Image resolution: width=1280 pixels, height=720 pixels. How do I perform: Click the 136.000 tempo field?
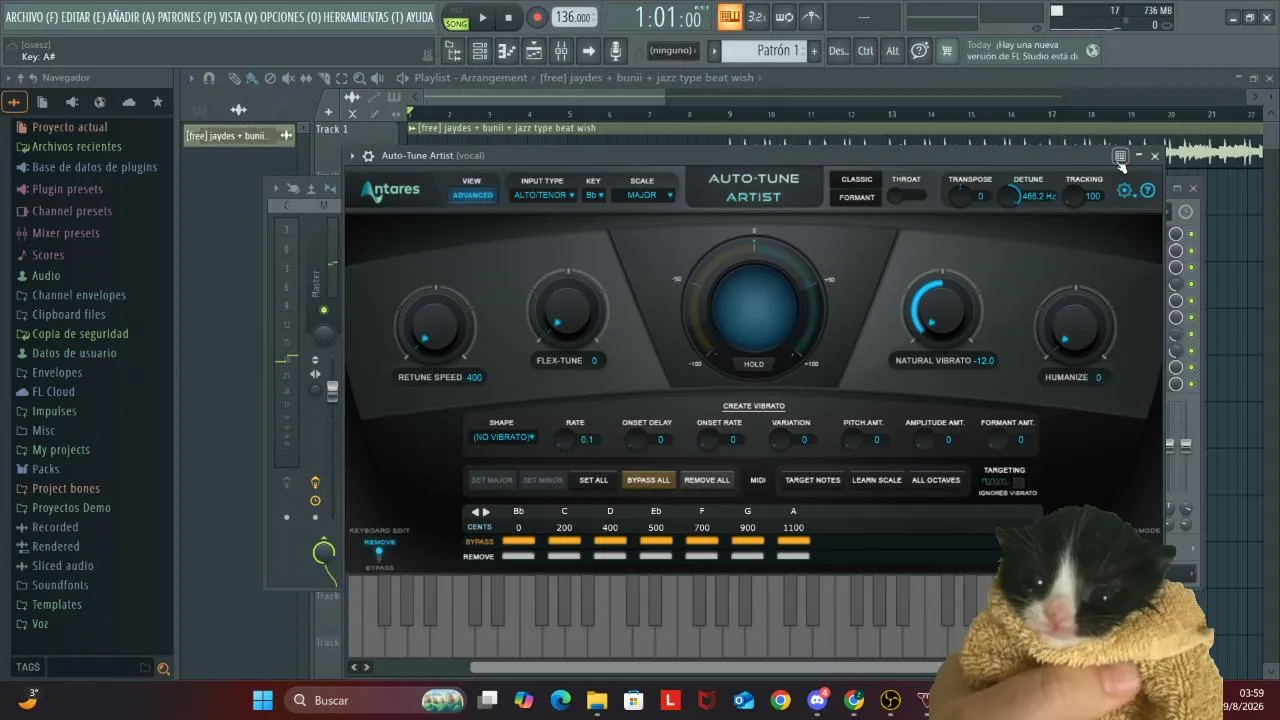574,18
